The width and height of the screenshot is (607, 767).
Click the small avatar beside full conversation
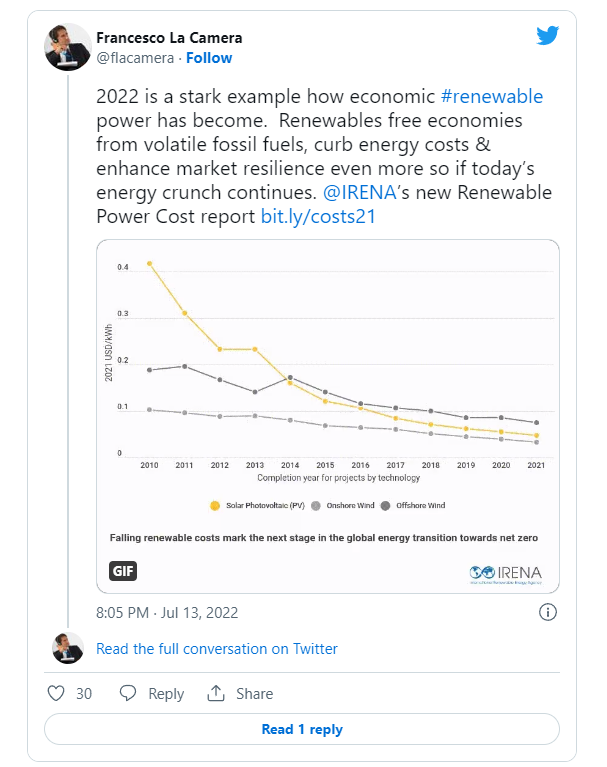point(68,648)
